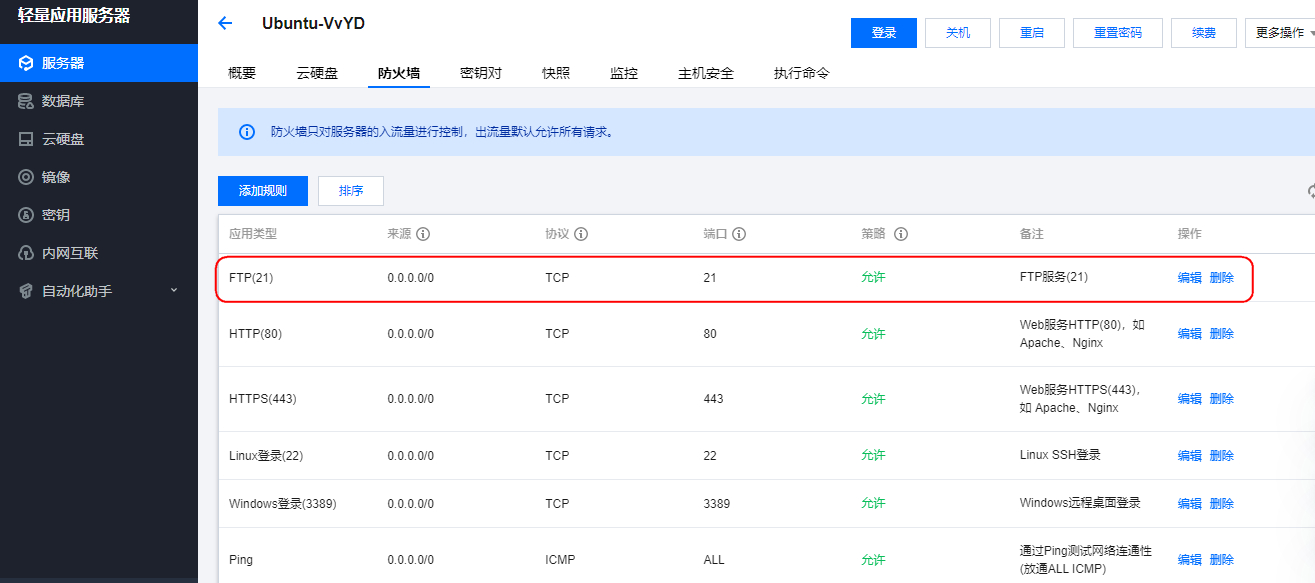The width and height of the screenshot is (1315, 583).
Task: Switch to the 概要 tab
Action: 242,73
